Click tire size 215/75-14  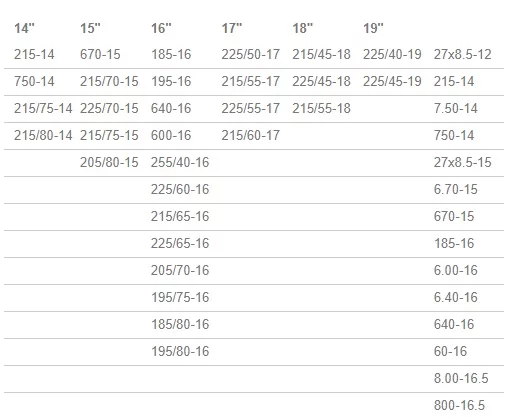click(x=43, y=108)
